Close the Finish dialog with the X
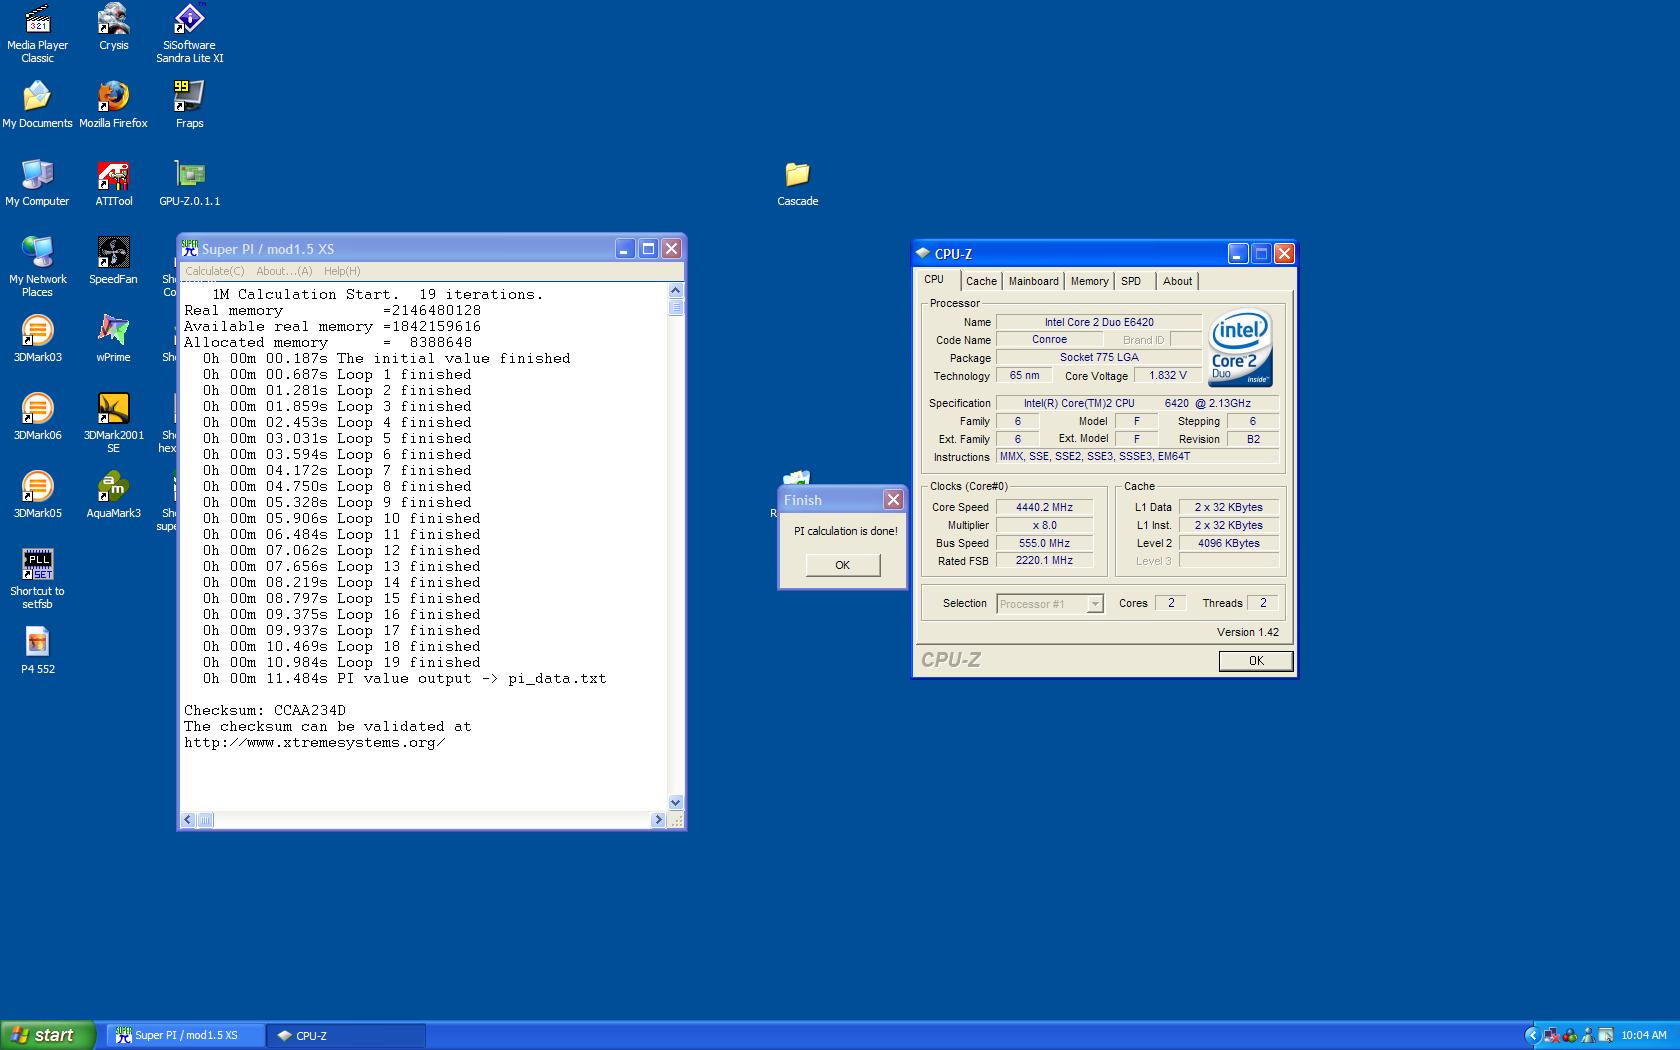1680x1050 pixels. click(x=893, y=500)
